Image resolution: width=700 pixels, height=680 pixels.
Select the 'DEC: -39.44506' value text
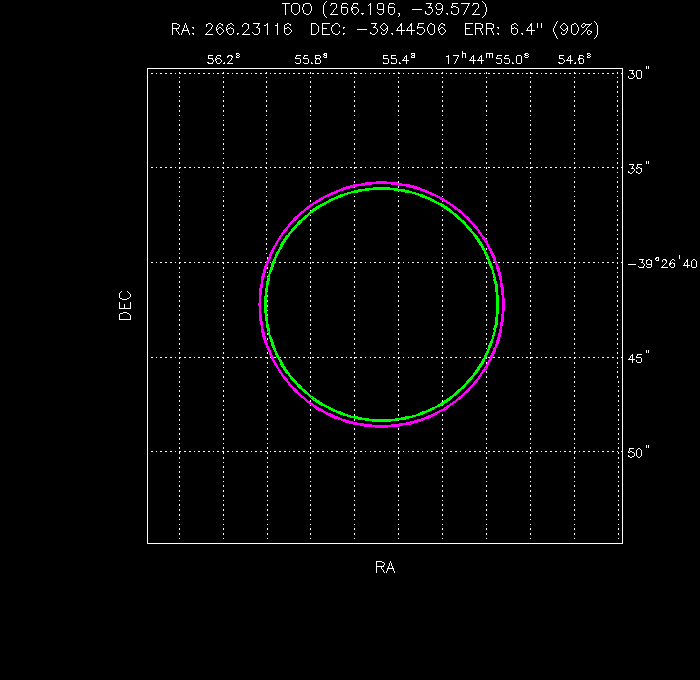(x=378, y=29)
